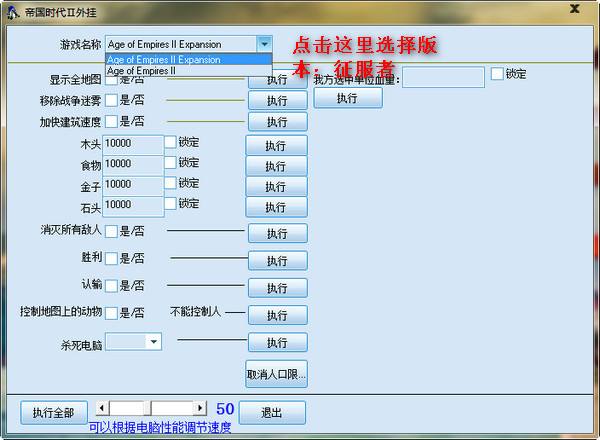600x440 pixels.
Task: Click the speed slider thumb
Action: (x=147, y=408)
